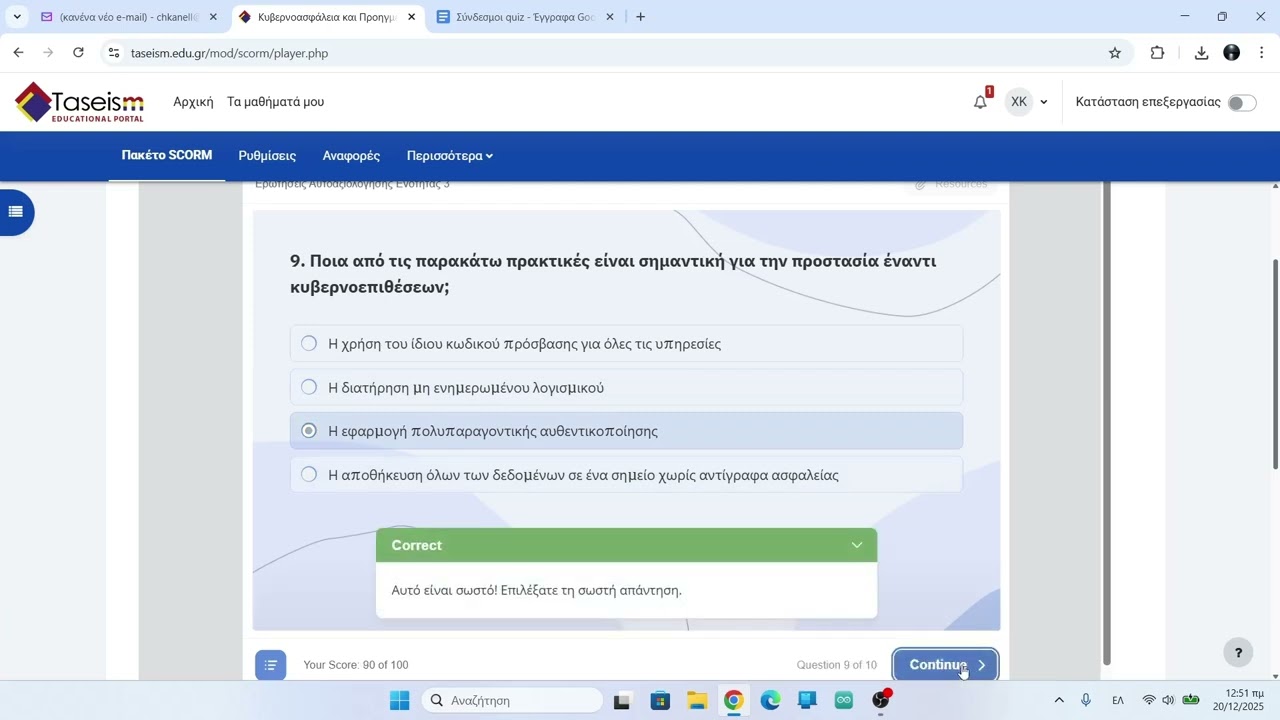1280x720 pixels.
Task: Open the volume tray icon
Action: point(1168,700)
